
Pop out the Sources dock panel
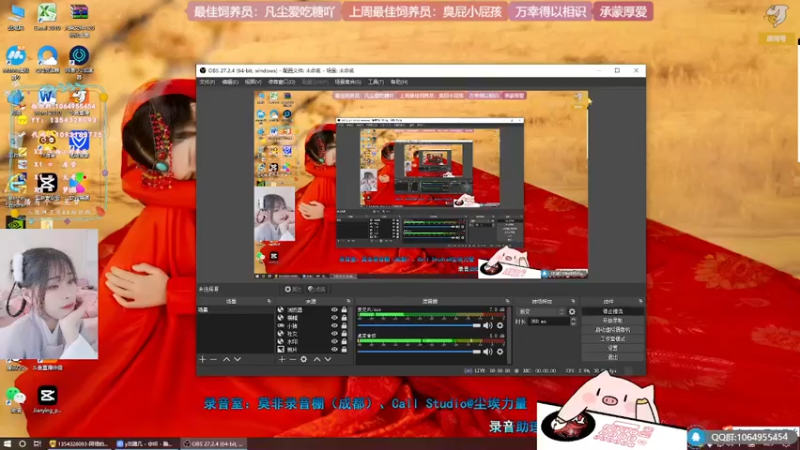(x=348, y=302)
